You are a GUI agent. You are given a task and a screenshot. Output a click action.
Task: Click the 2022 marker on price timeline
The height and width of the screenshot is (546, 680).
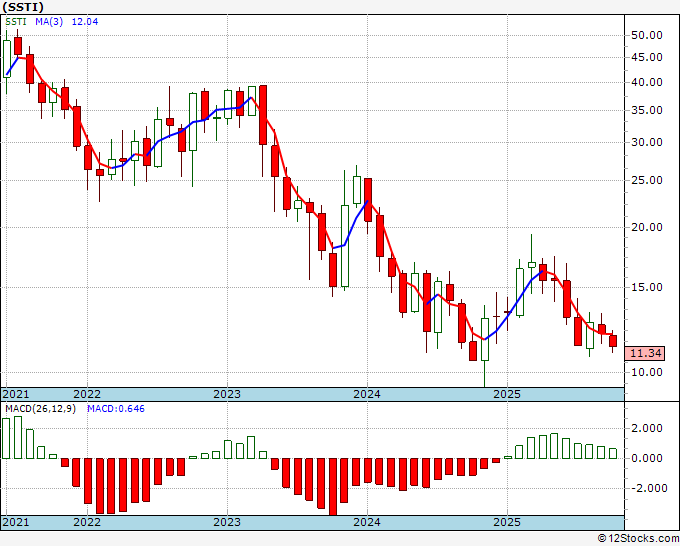(x=87, y=394)
